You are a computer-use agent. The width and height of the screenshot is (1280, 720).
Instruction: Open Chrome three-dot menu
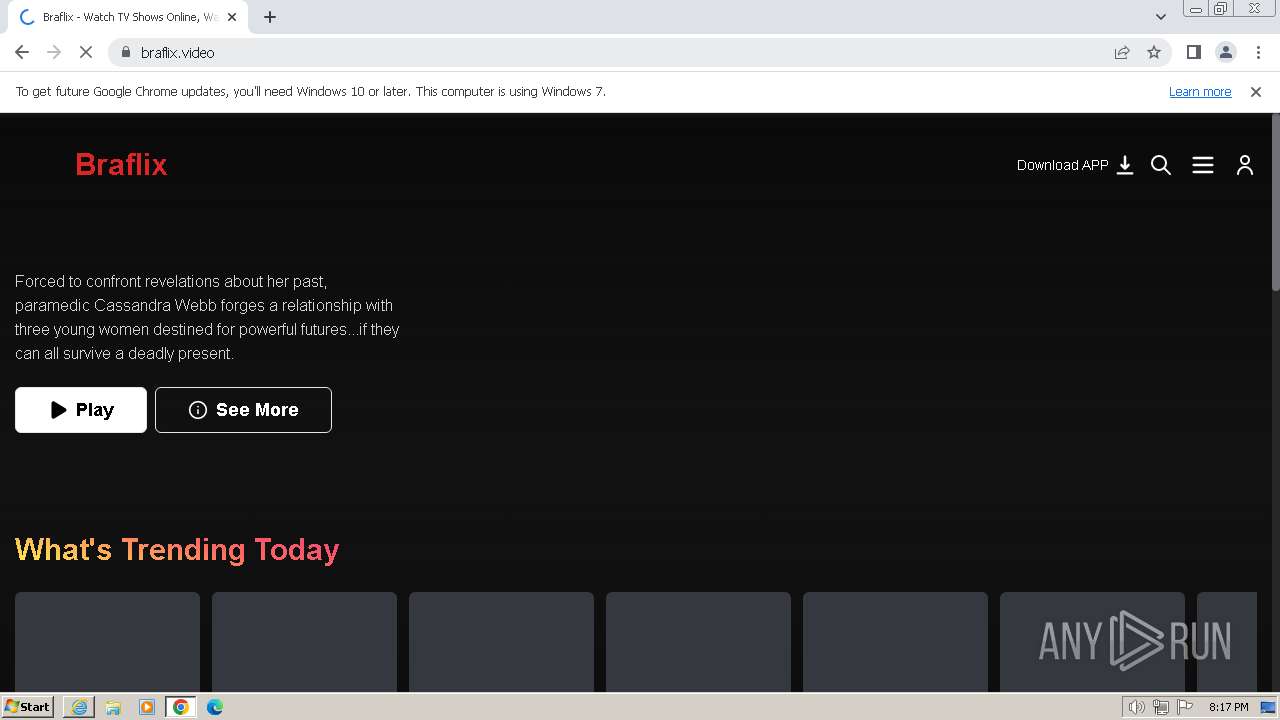pyautogui.click(x=1259, y=52)
